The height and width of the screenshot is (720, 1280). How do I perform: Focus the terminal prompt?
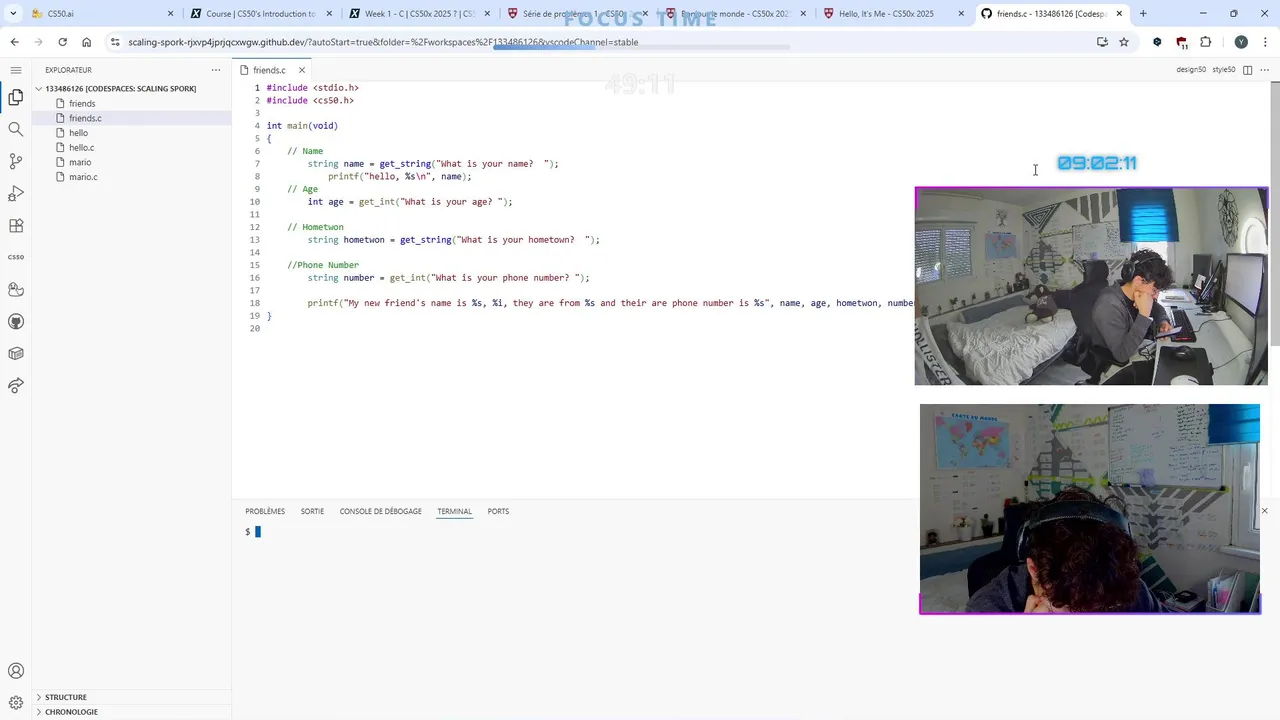pyautogui.click(x=258, y=532)
